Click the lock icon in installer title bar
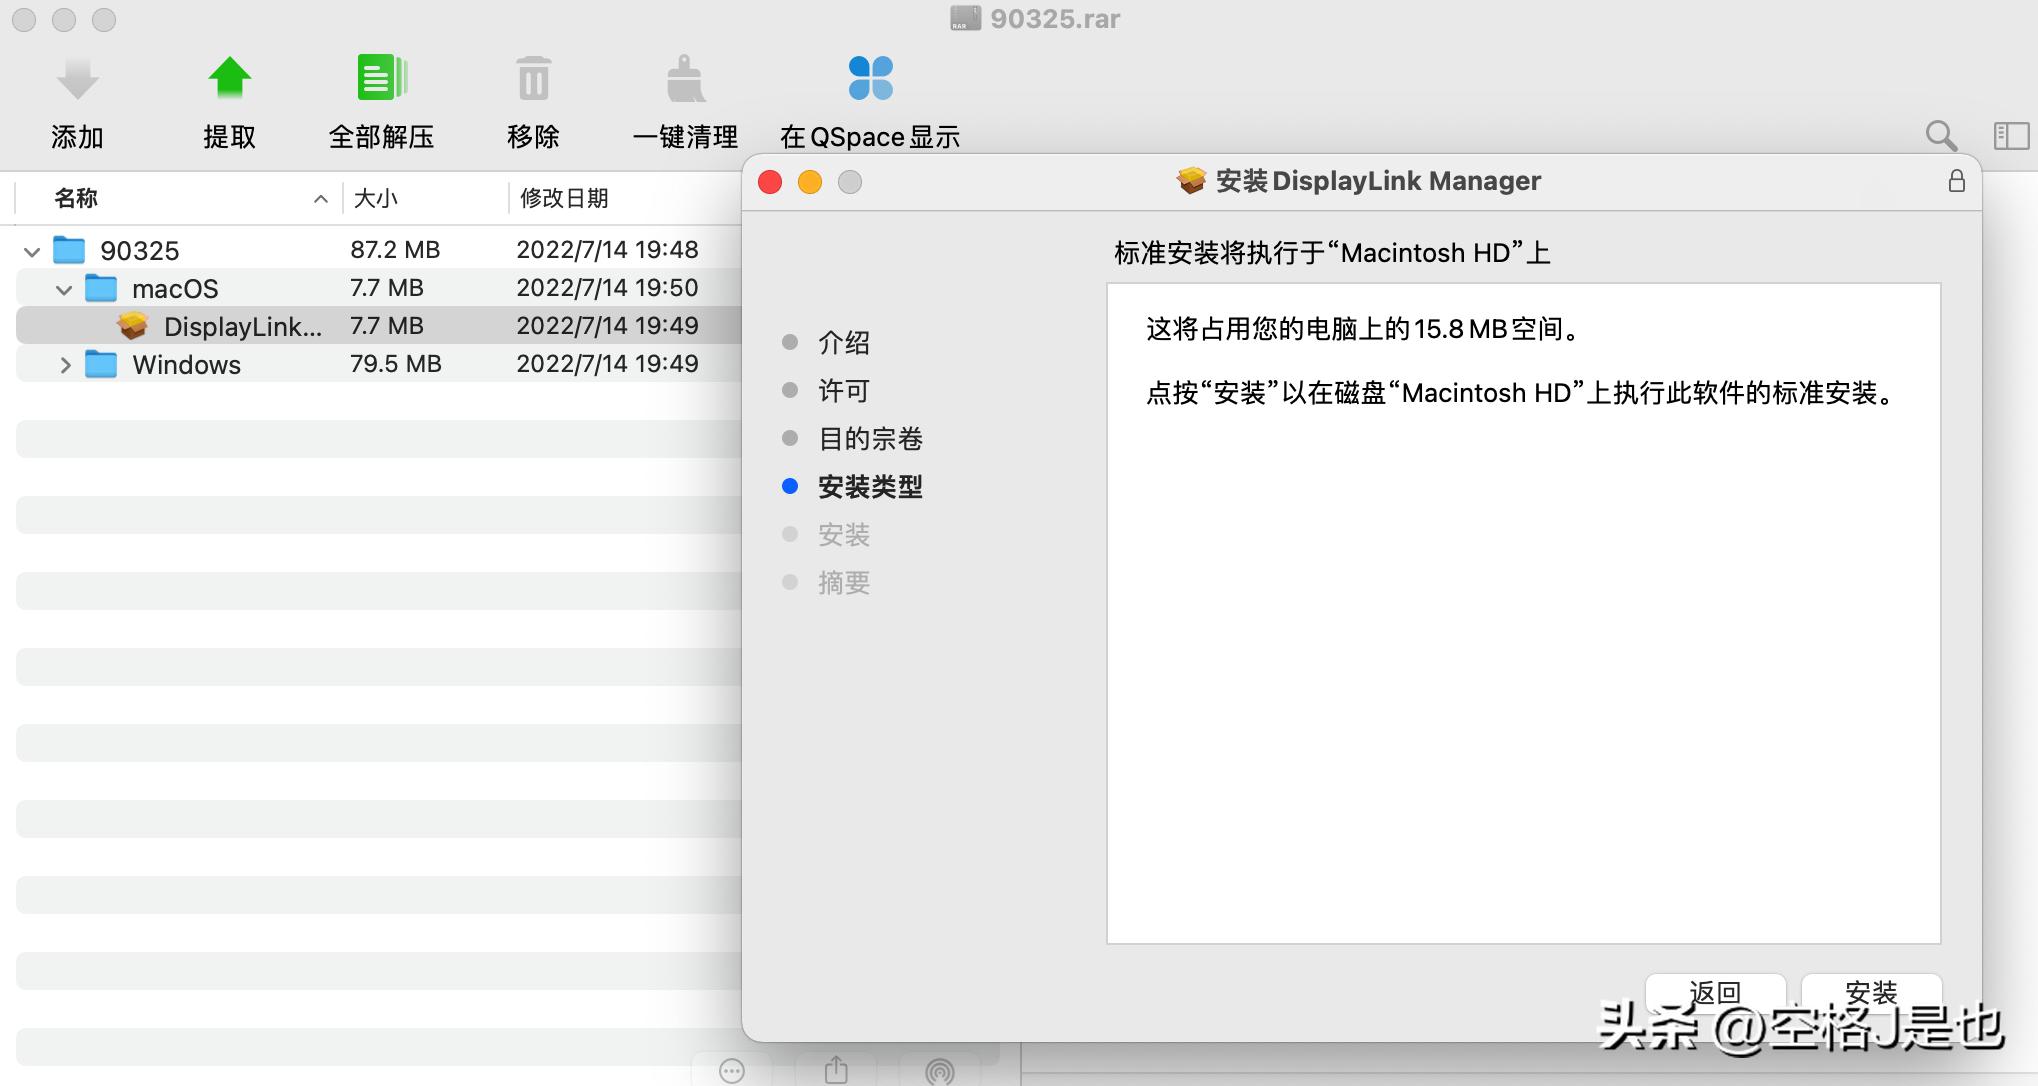Screen dimensions: 2038x1086 point(1956,181)
